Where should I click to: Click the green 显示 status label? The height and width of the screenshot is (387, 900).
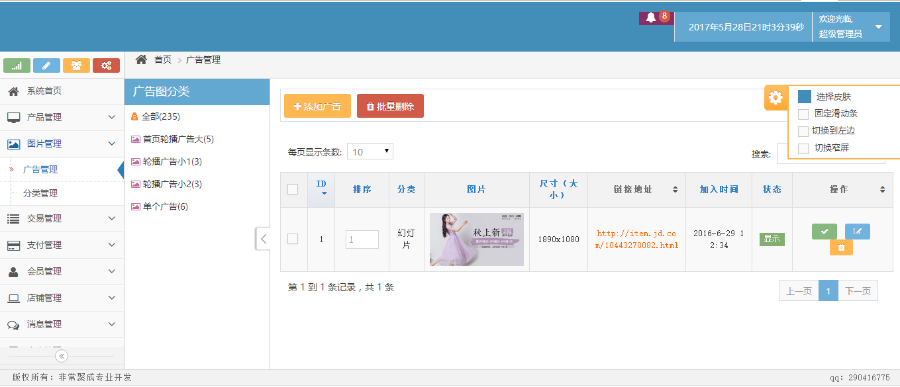tap(772, 239)
